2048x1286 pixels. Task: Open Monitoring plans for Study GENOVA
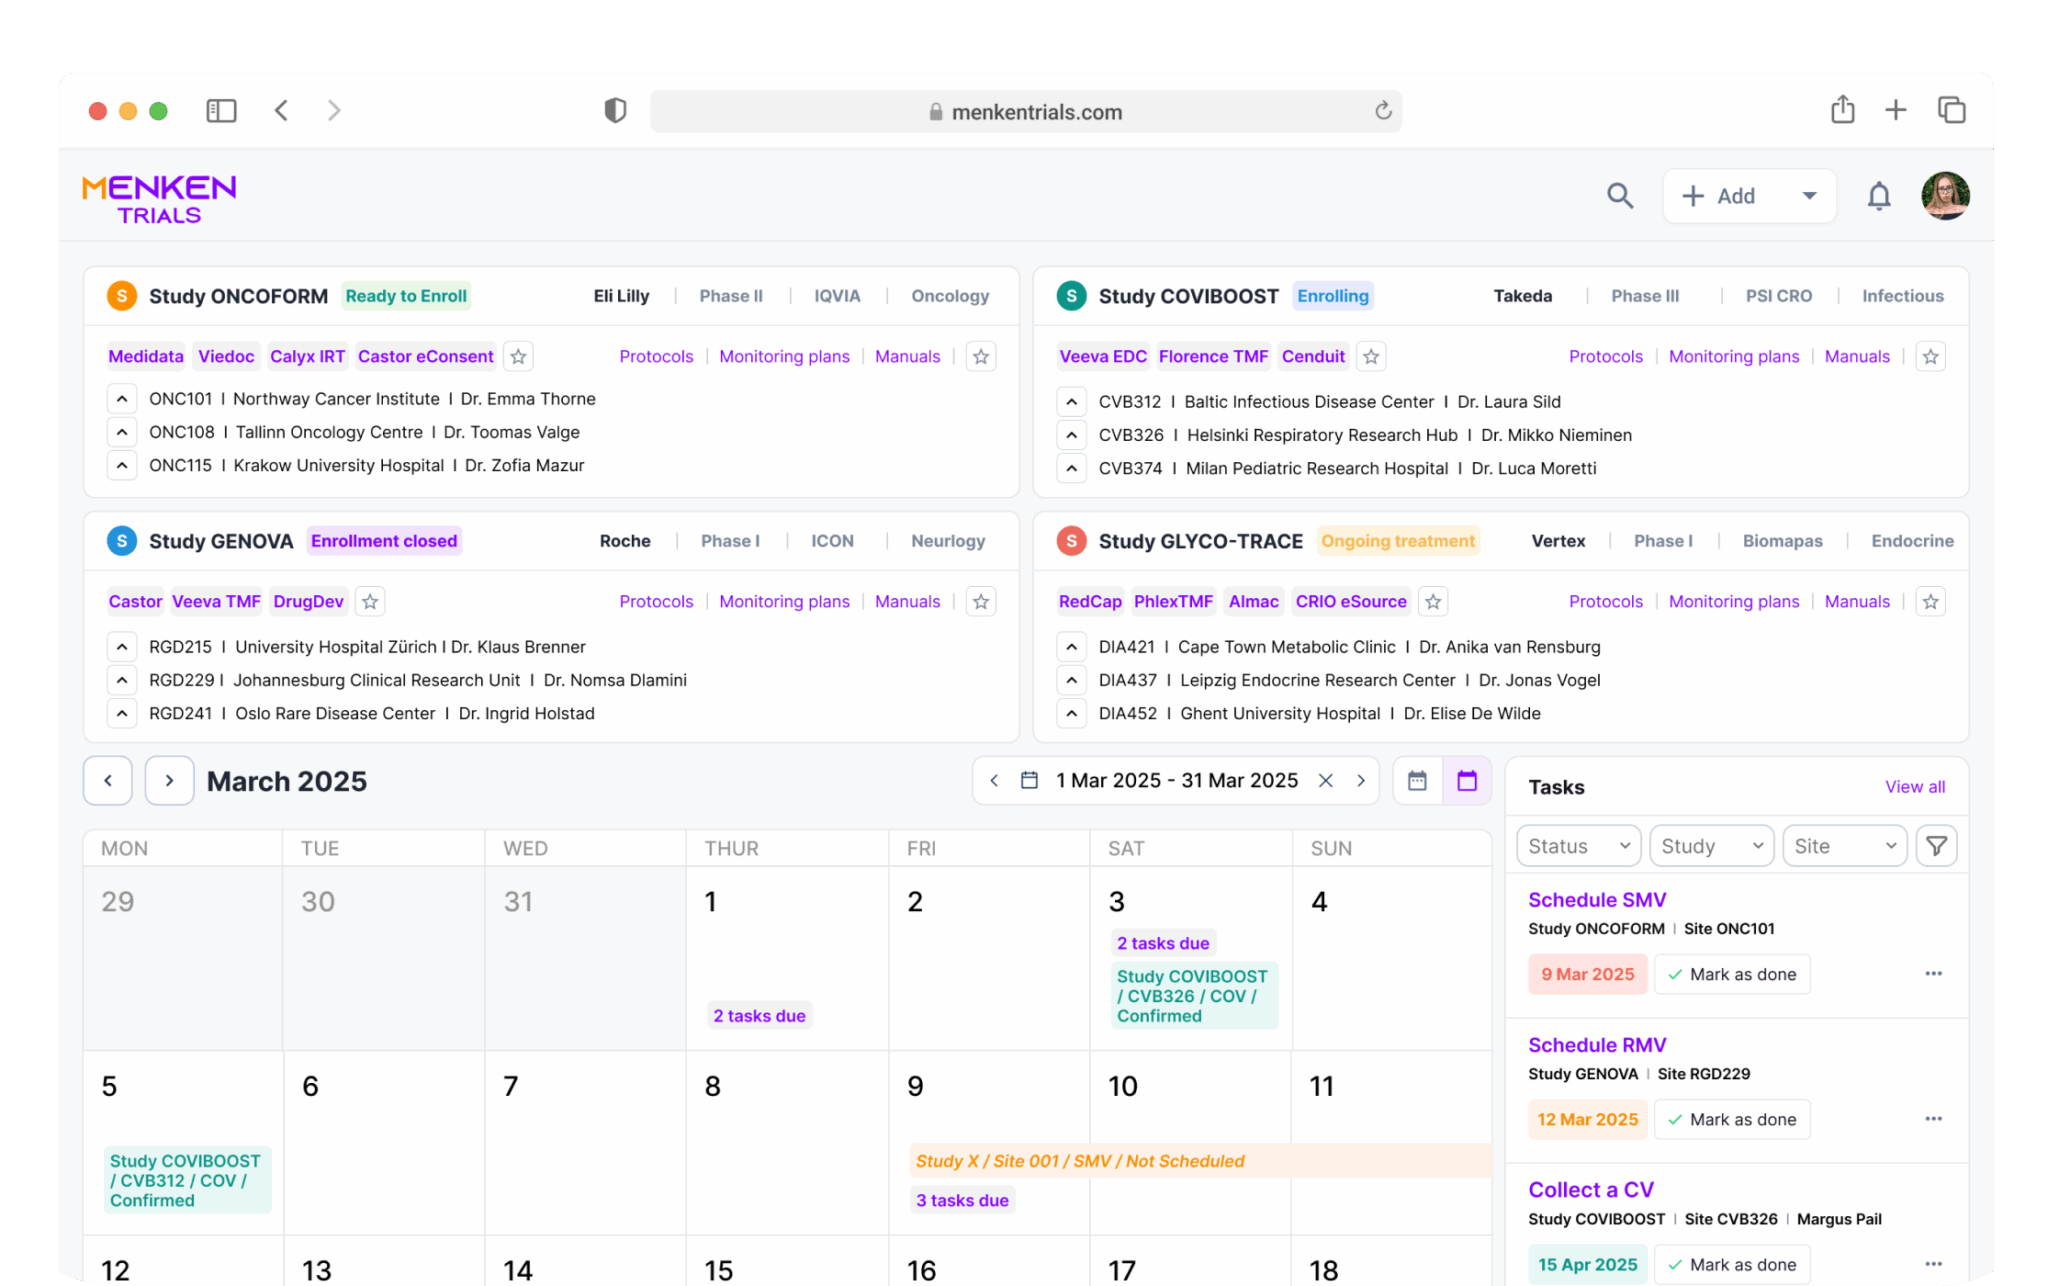783,602
